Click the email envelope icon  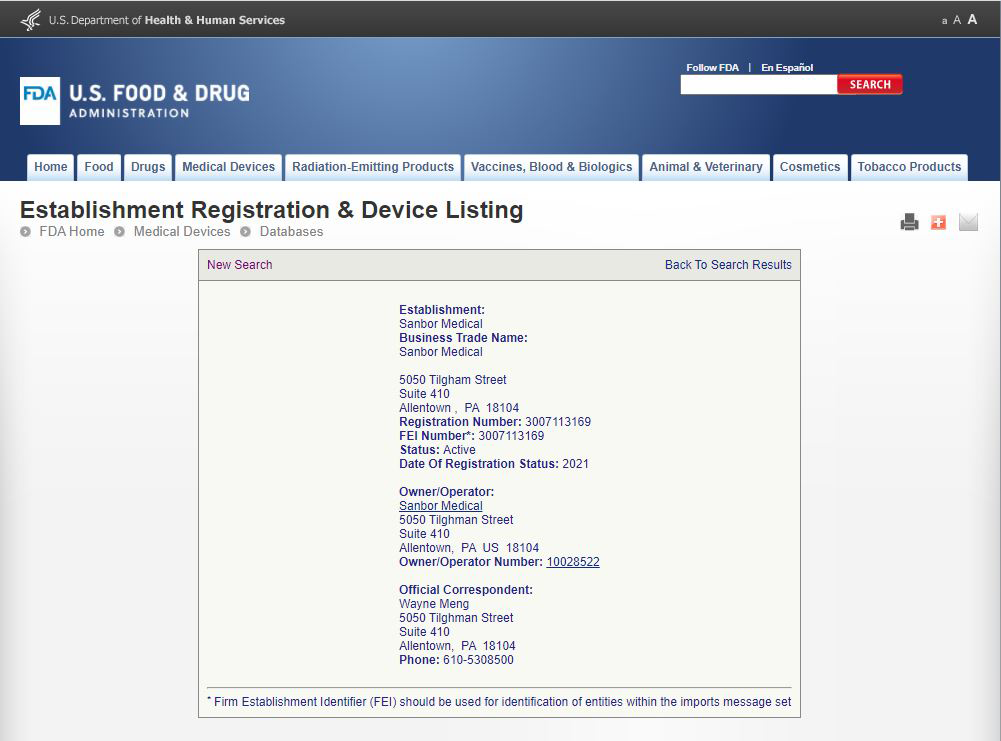point(968,222)
